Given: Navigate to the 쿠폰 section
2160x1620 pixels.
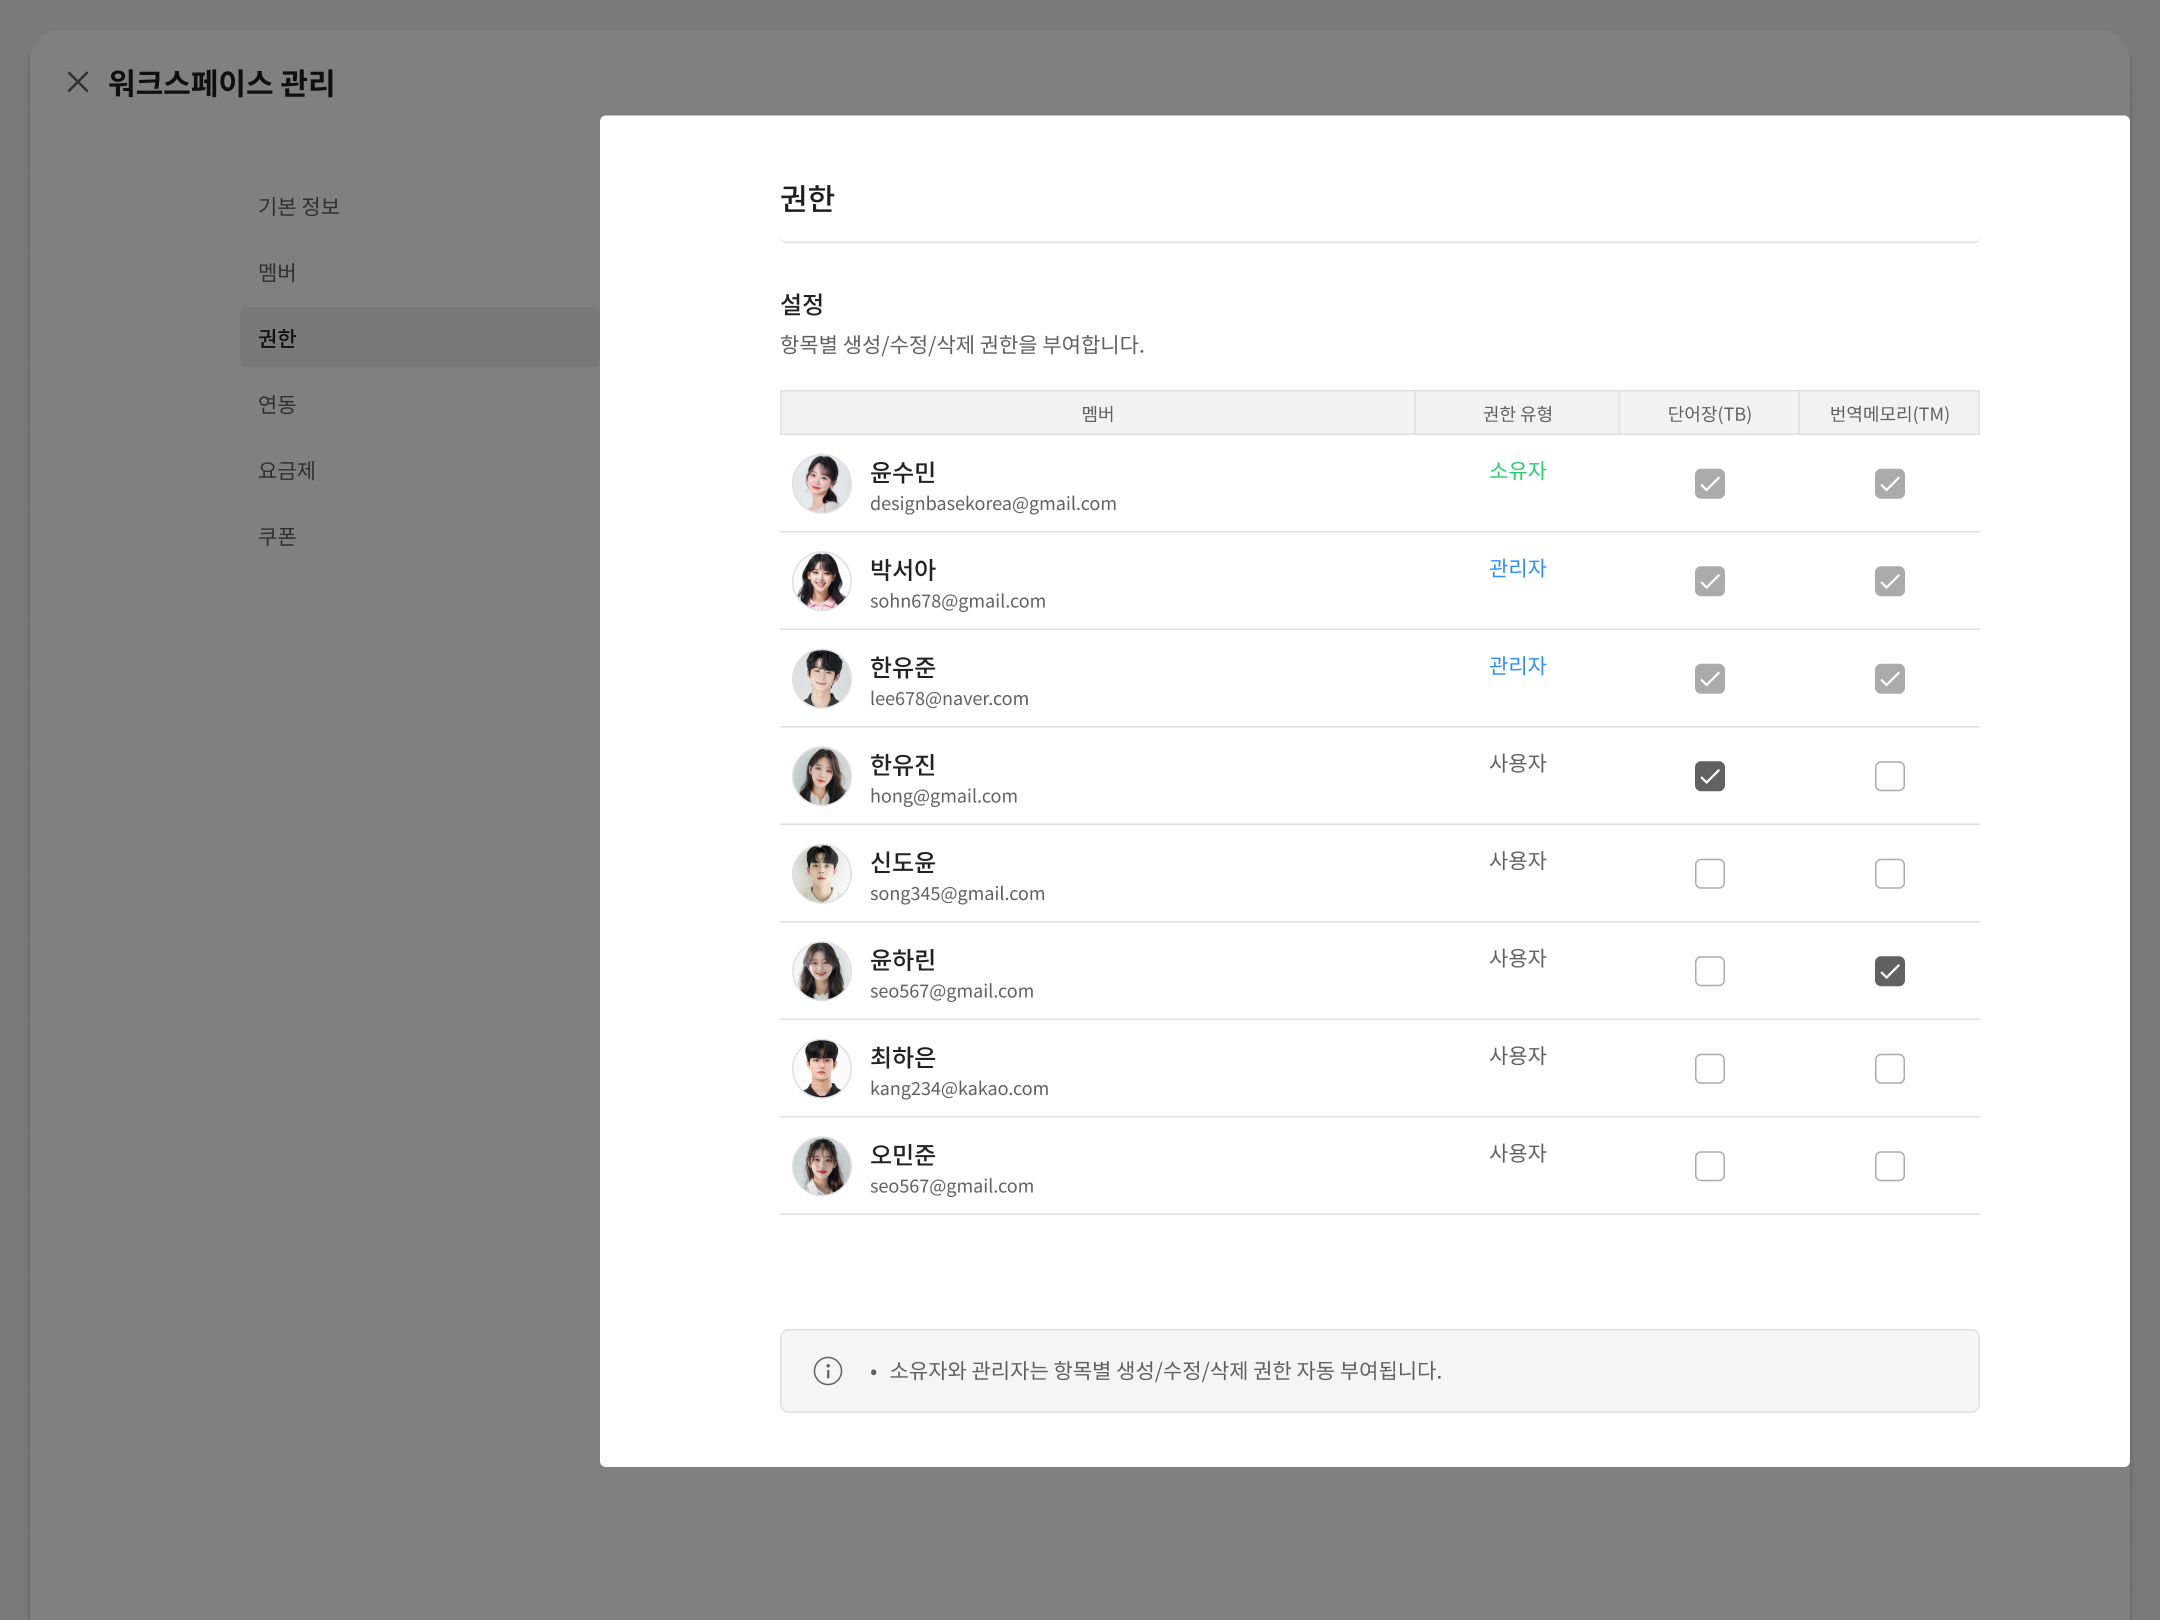Looking at the screenshot, I should [x=277, y=537].
